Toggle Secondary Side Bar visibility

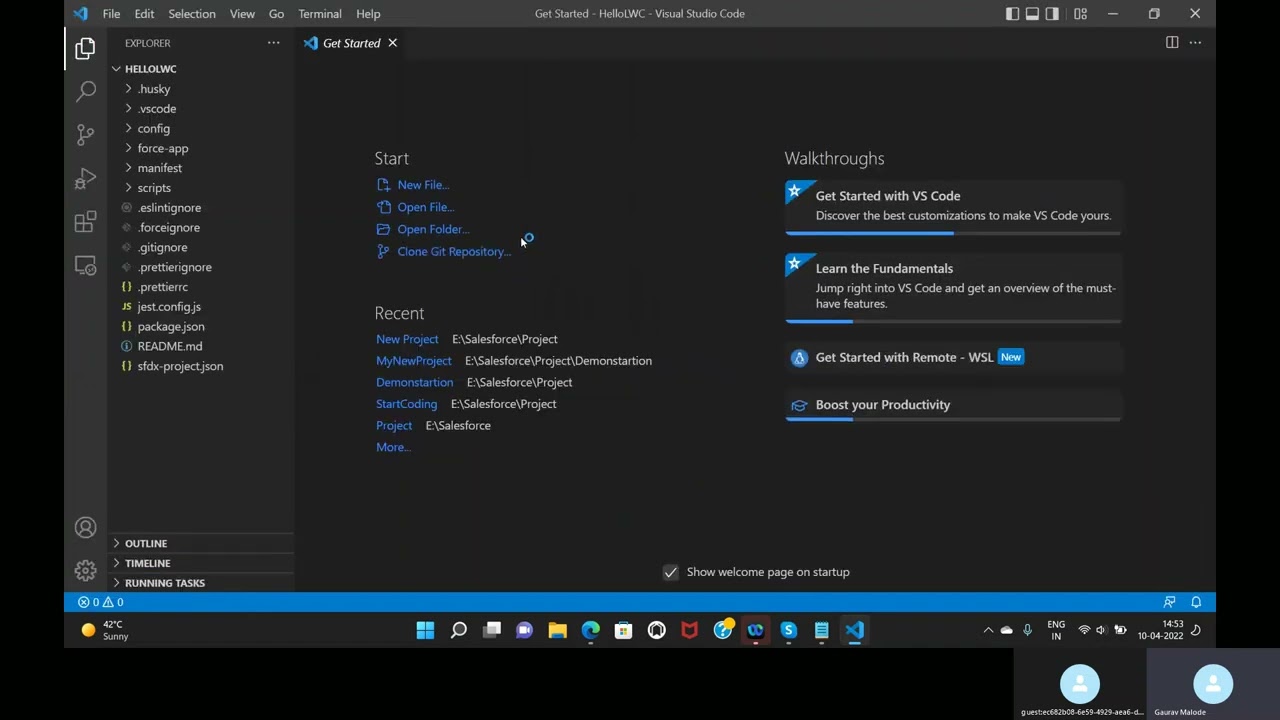point(1052,14)
